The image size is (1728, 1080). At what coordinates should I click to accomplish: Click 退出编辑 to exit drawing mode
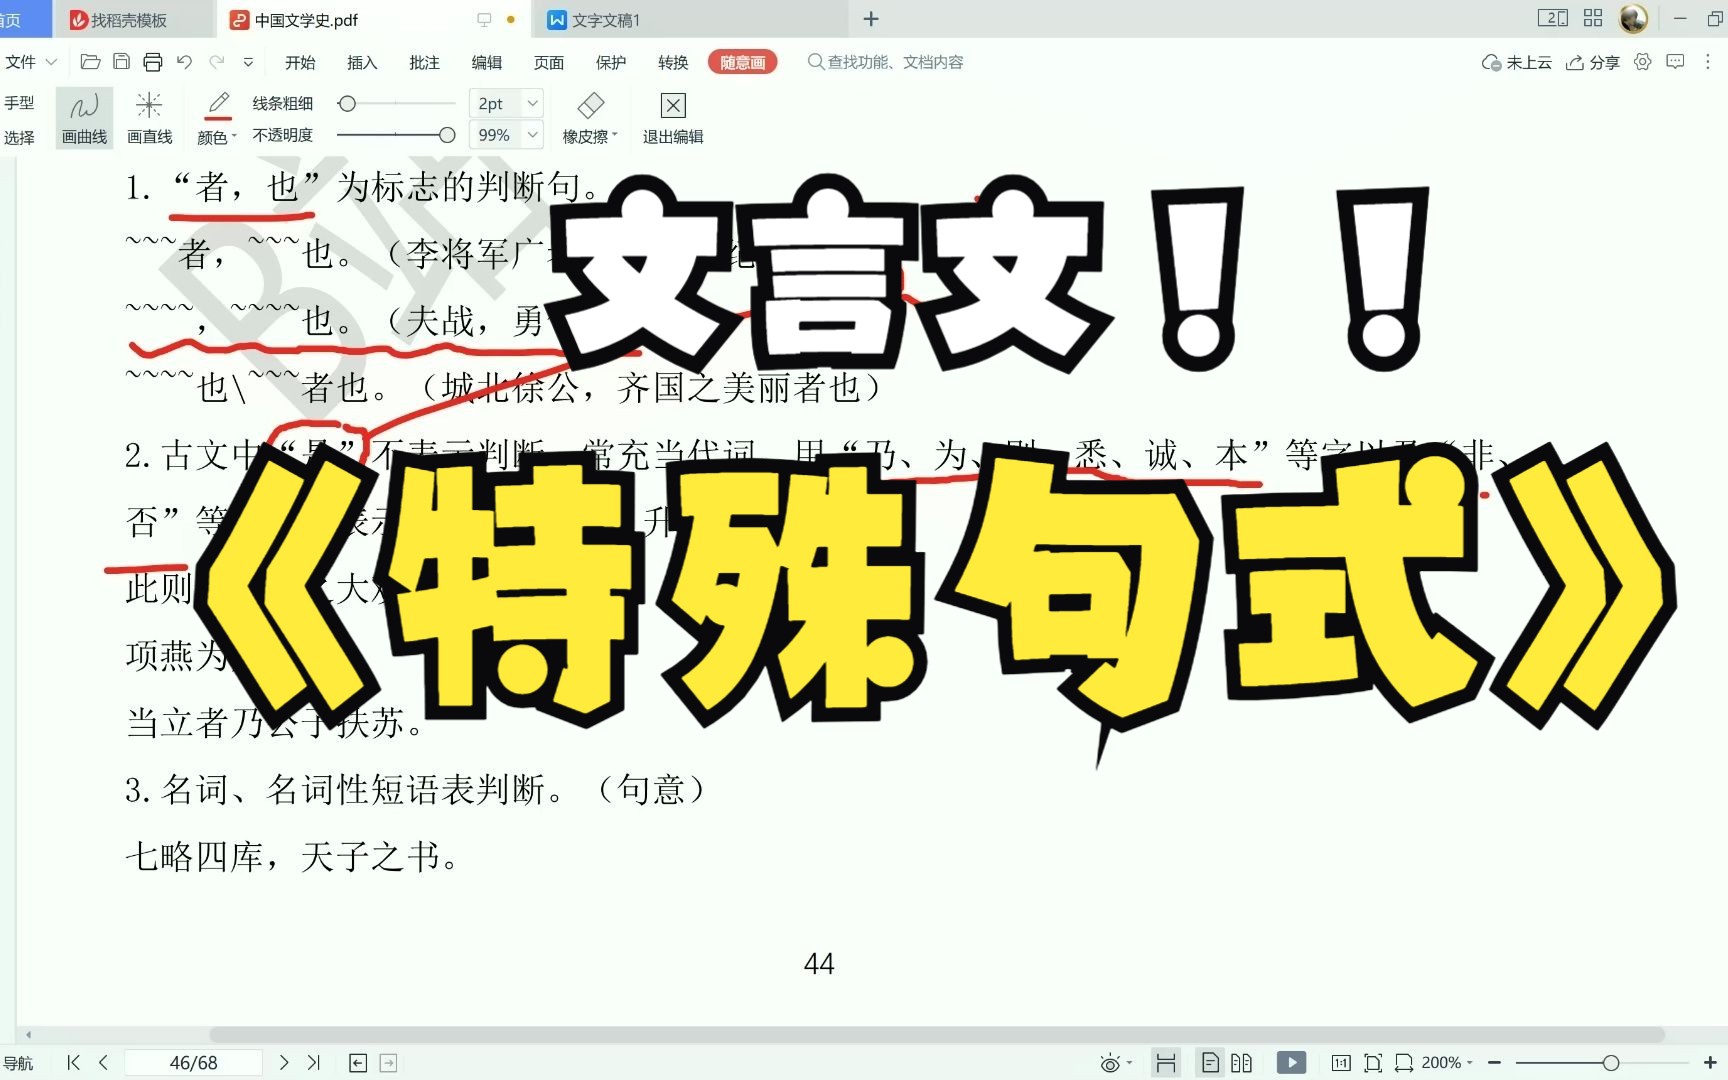pos(671,115)
